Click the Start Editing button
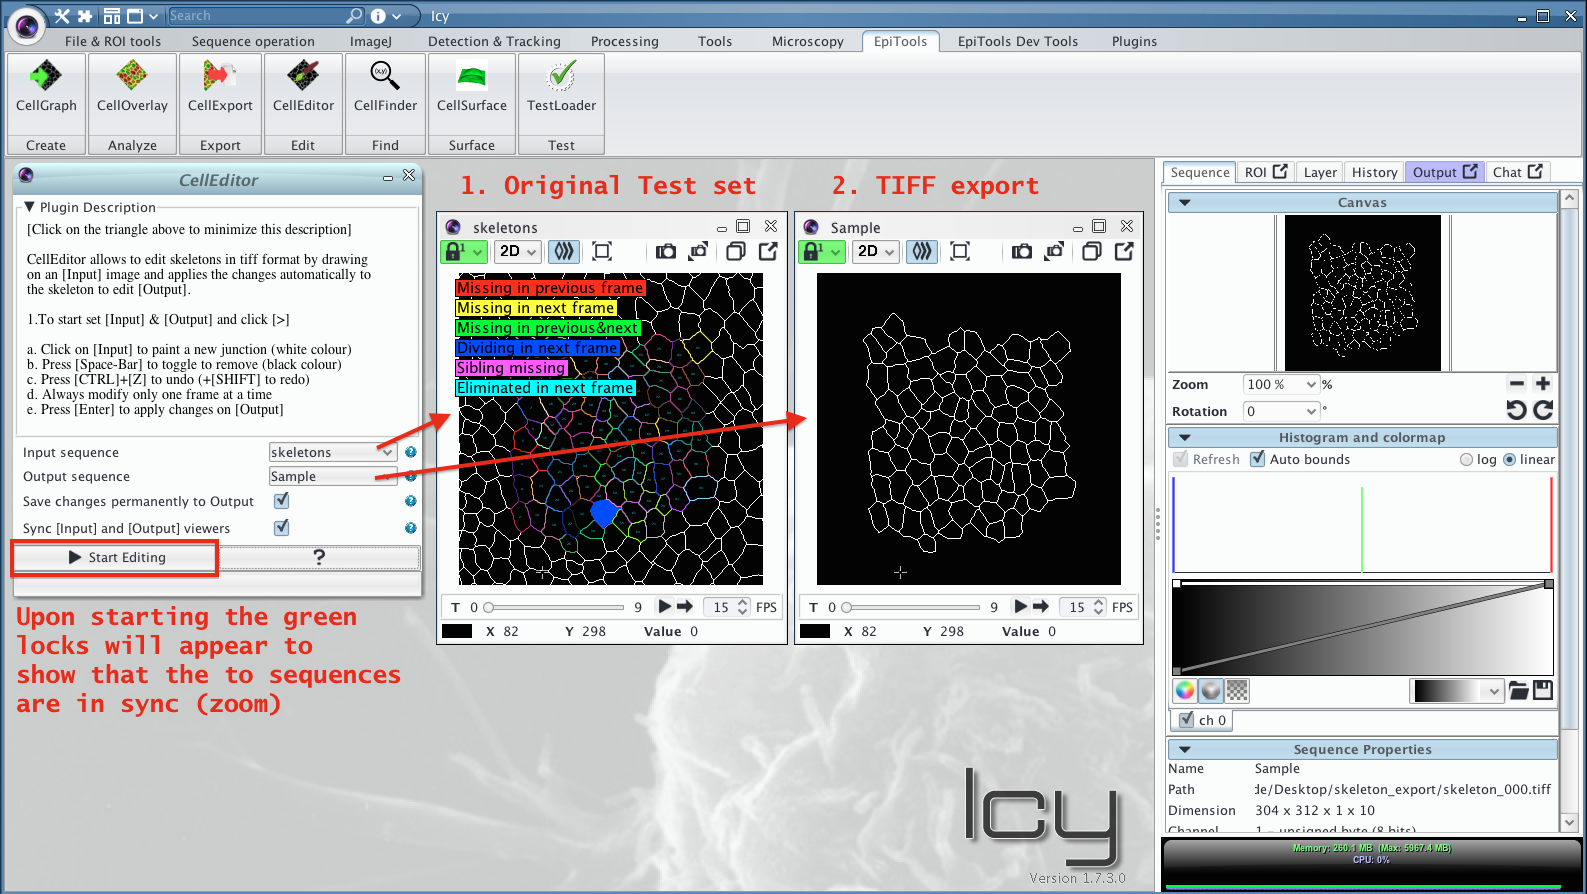This screenshot has height=894, width=1587. pos(117,557)
